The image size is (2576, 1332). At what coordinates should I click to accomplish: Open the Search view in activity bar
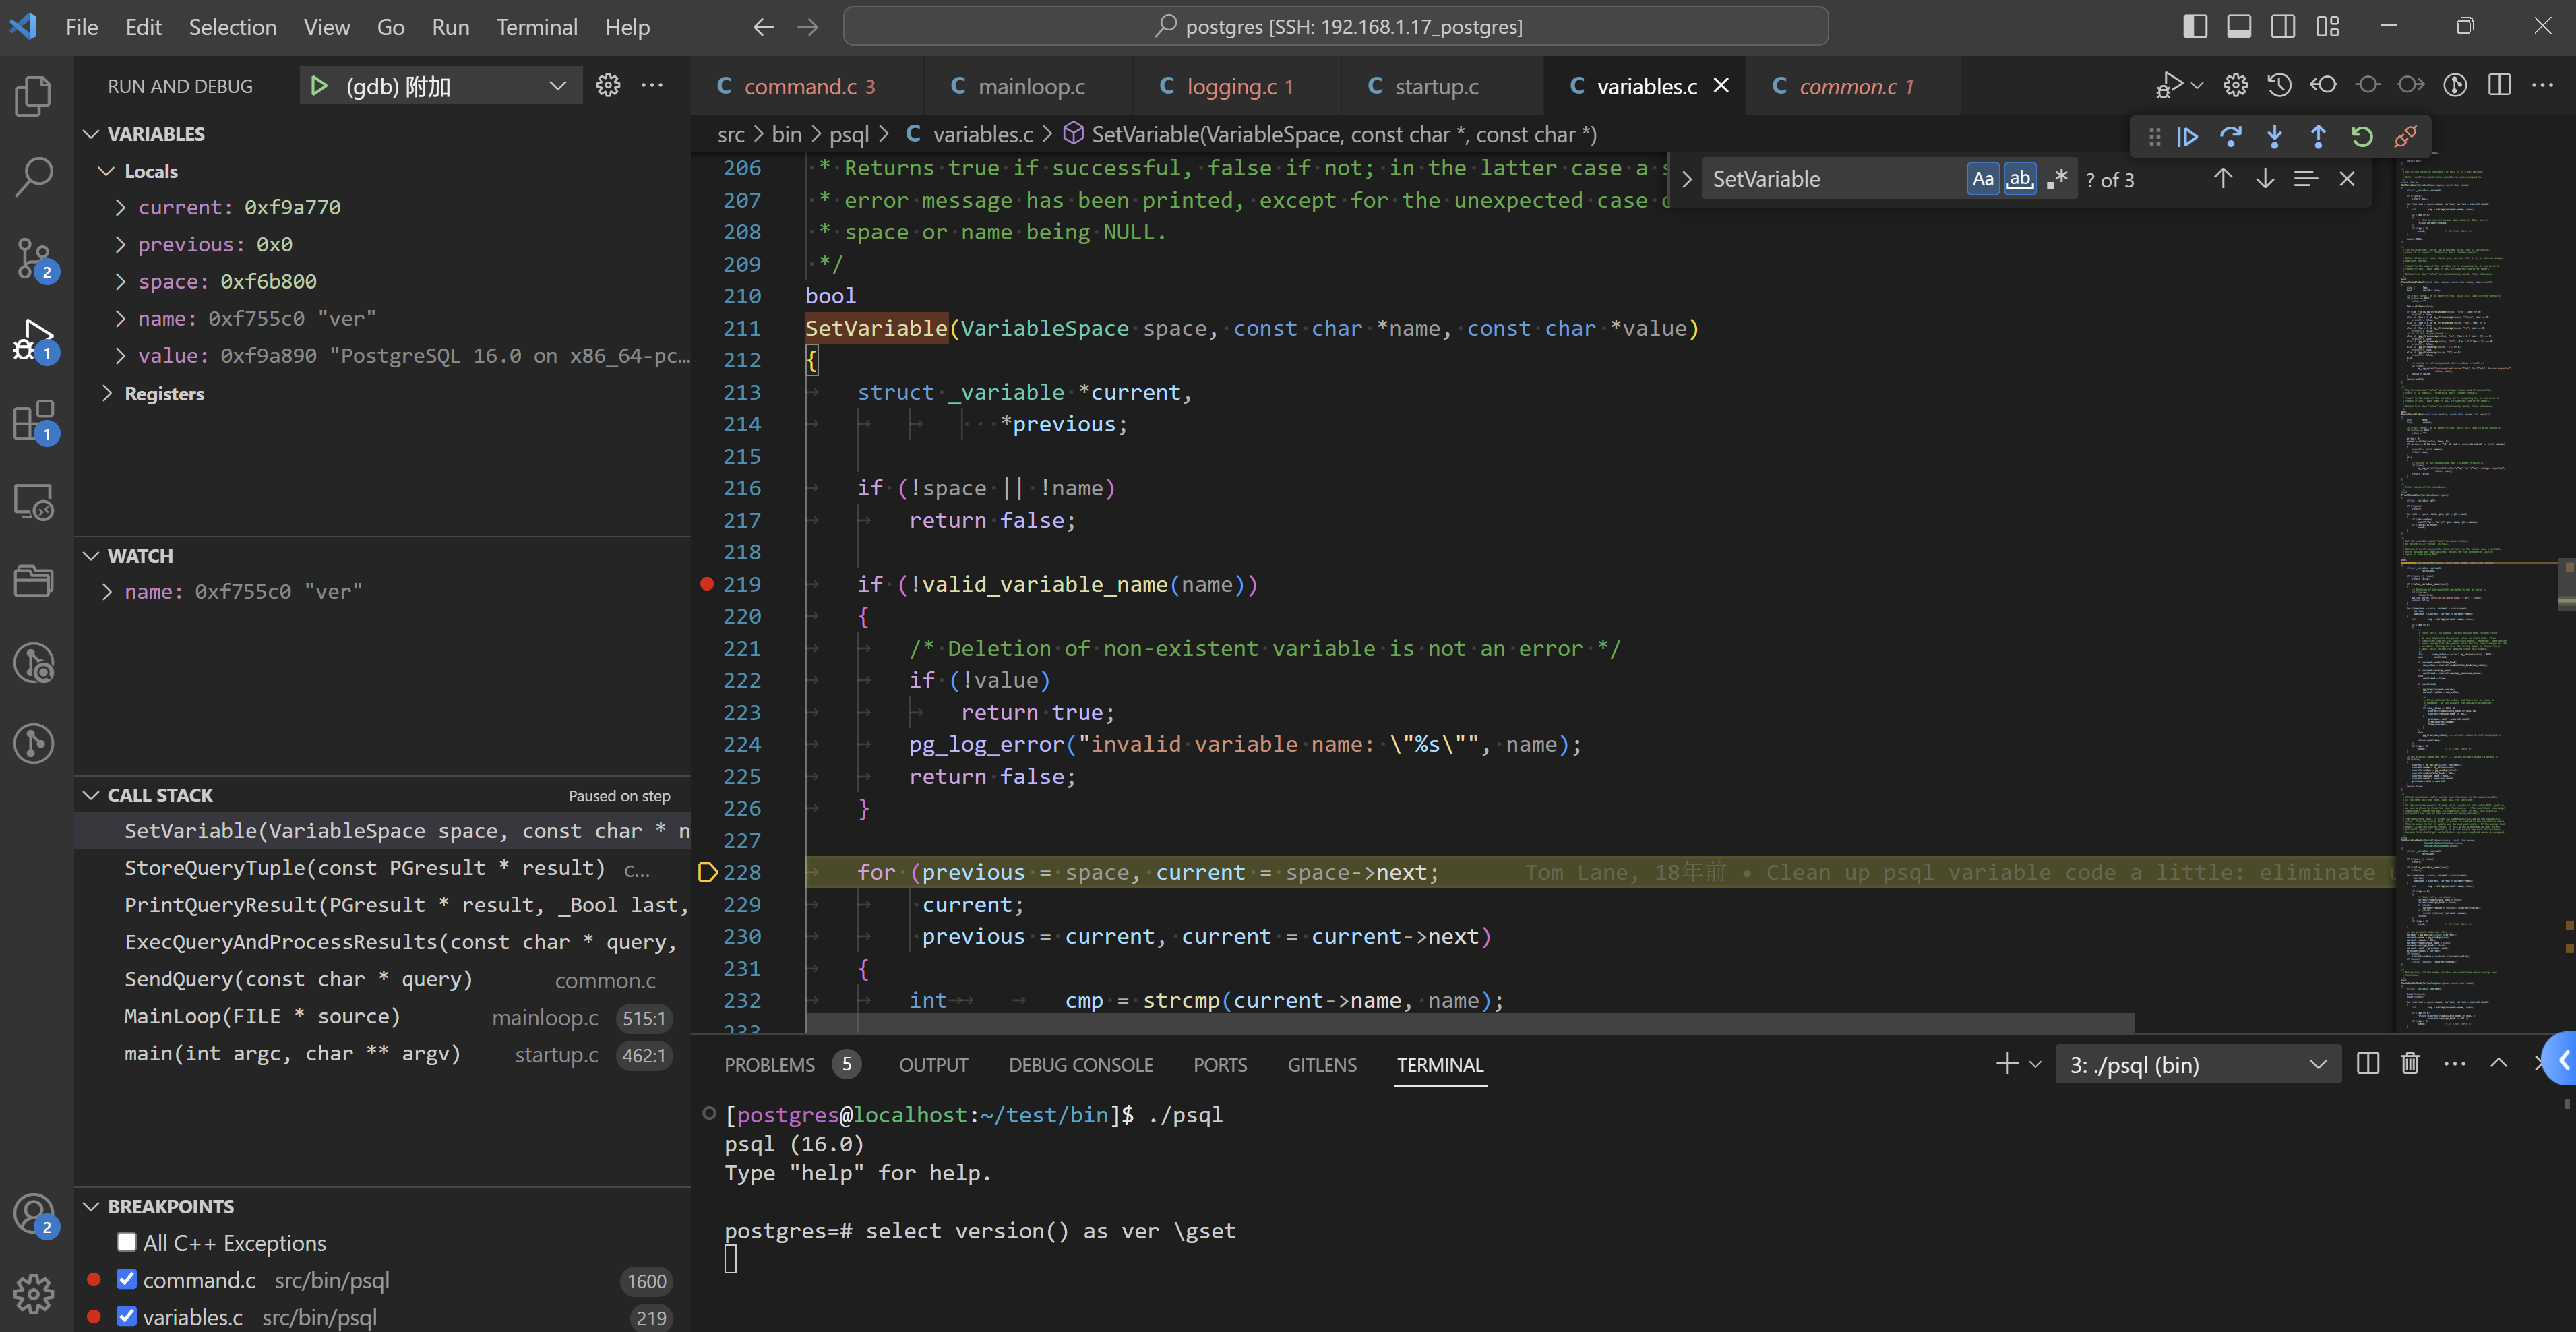click(x=34, y=176)
